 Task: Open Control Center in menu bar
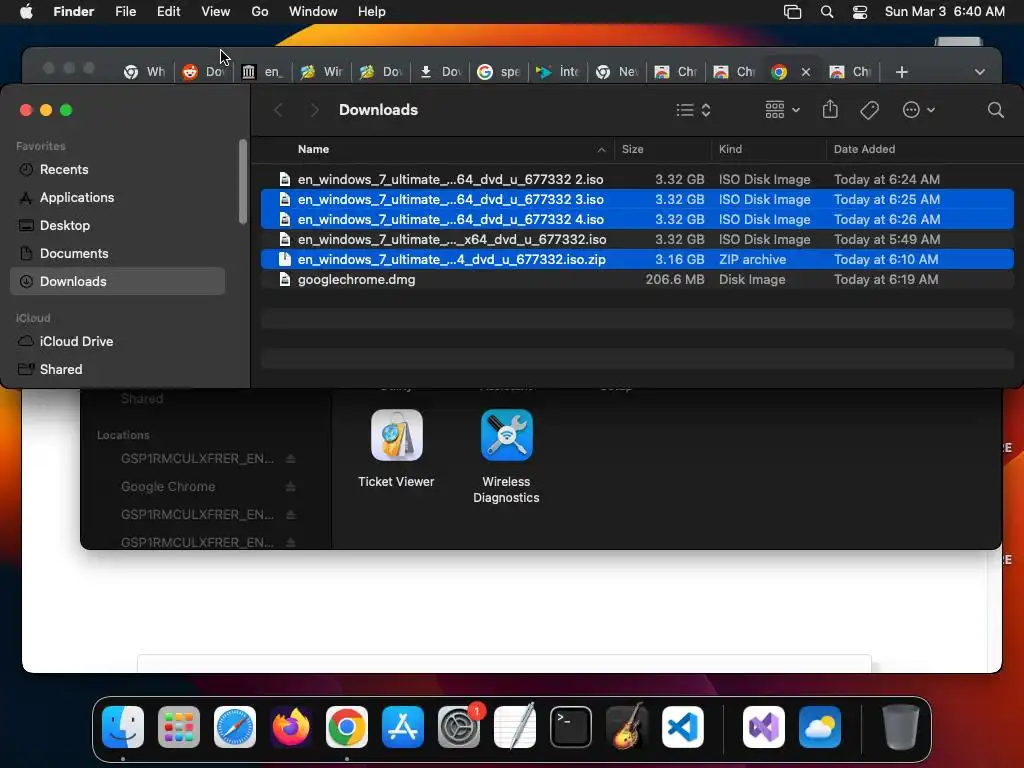860,12
